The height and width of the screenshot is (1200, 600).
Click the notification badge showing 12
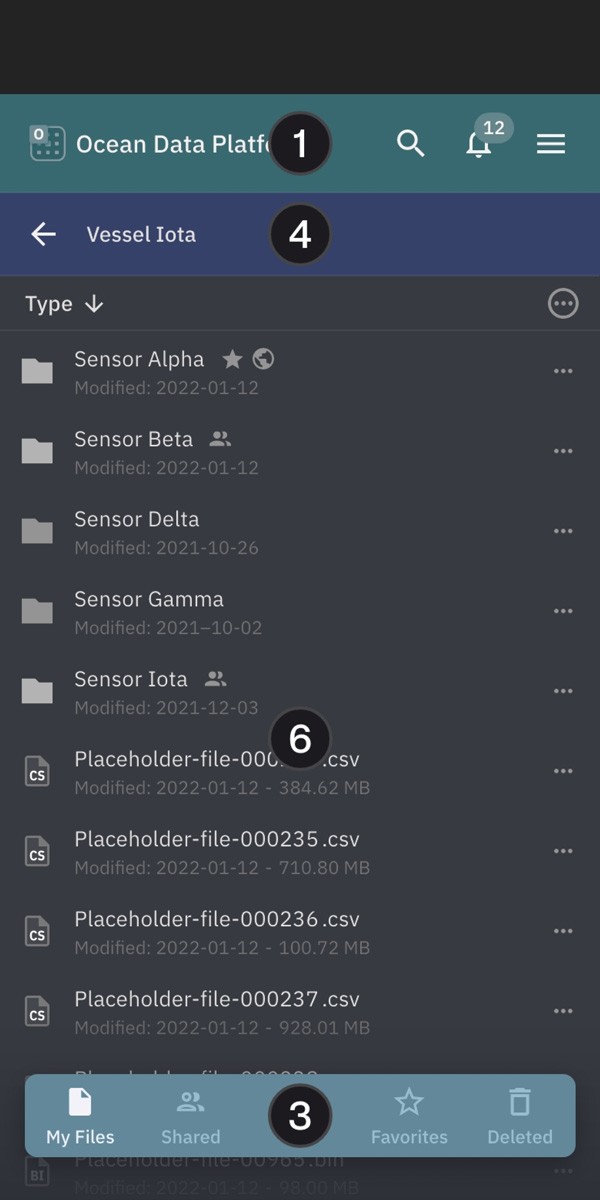click(492, 127)
